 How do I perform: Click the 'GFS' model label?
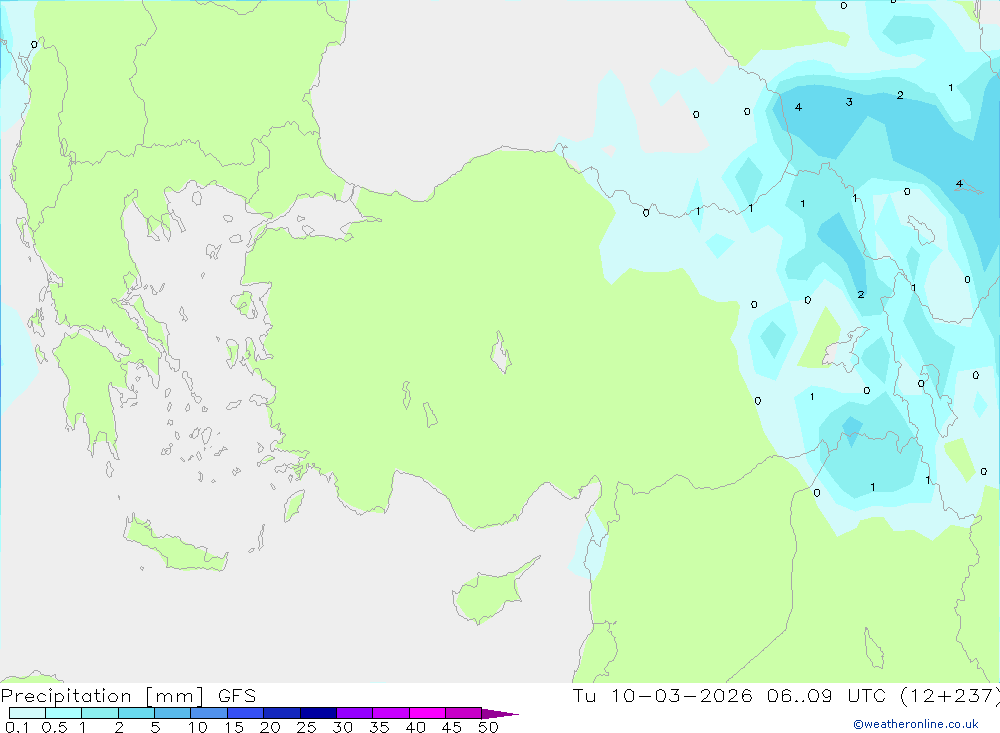(x=237, y=695)
